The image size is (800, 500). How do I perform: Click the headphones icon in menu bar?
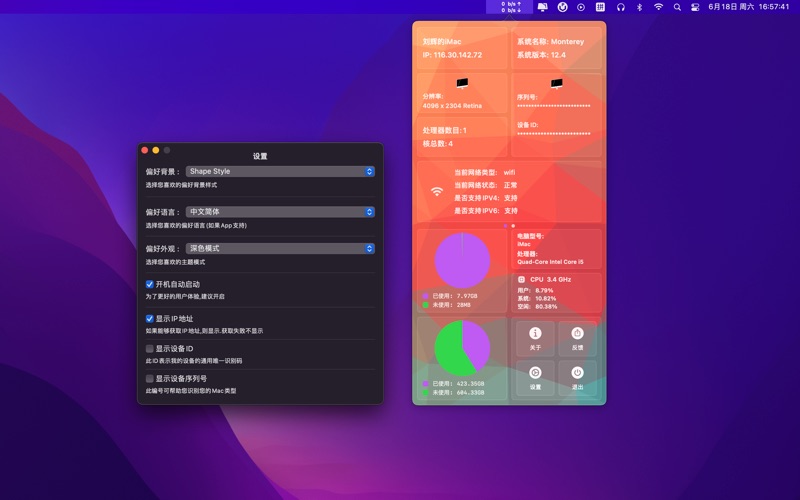pyautogui.click(x=620, y=7)
